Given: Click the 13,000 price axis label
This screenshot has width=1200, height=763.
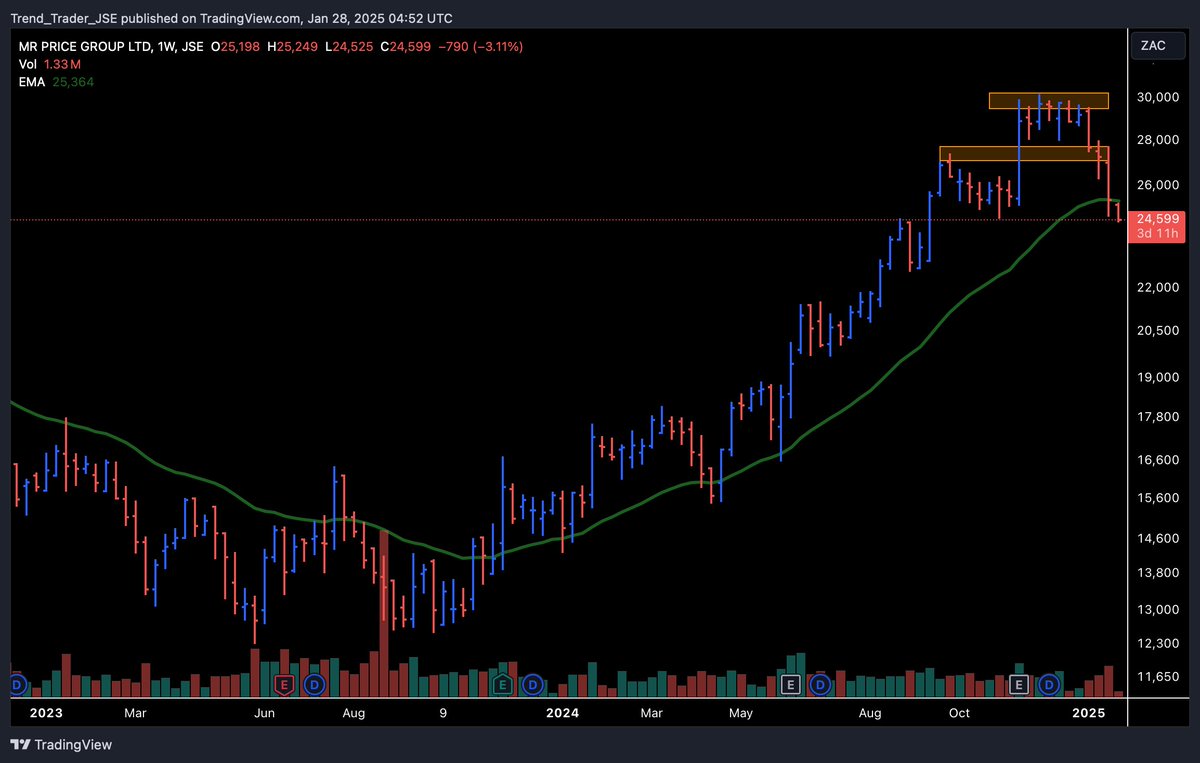Looking at the screenshot, I should click(x=1158, y=610).
